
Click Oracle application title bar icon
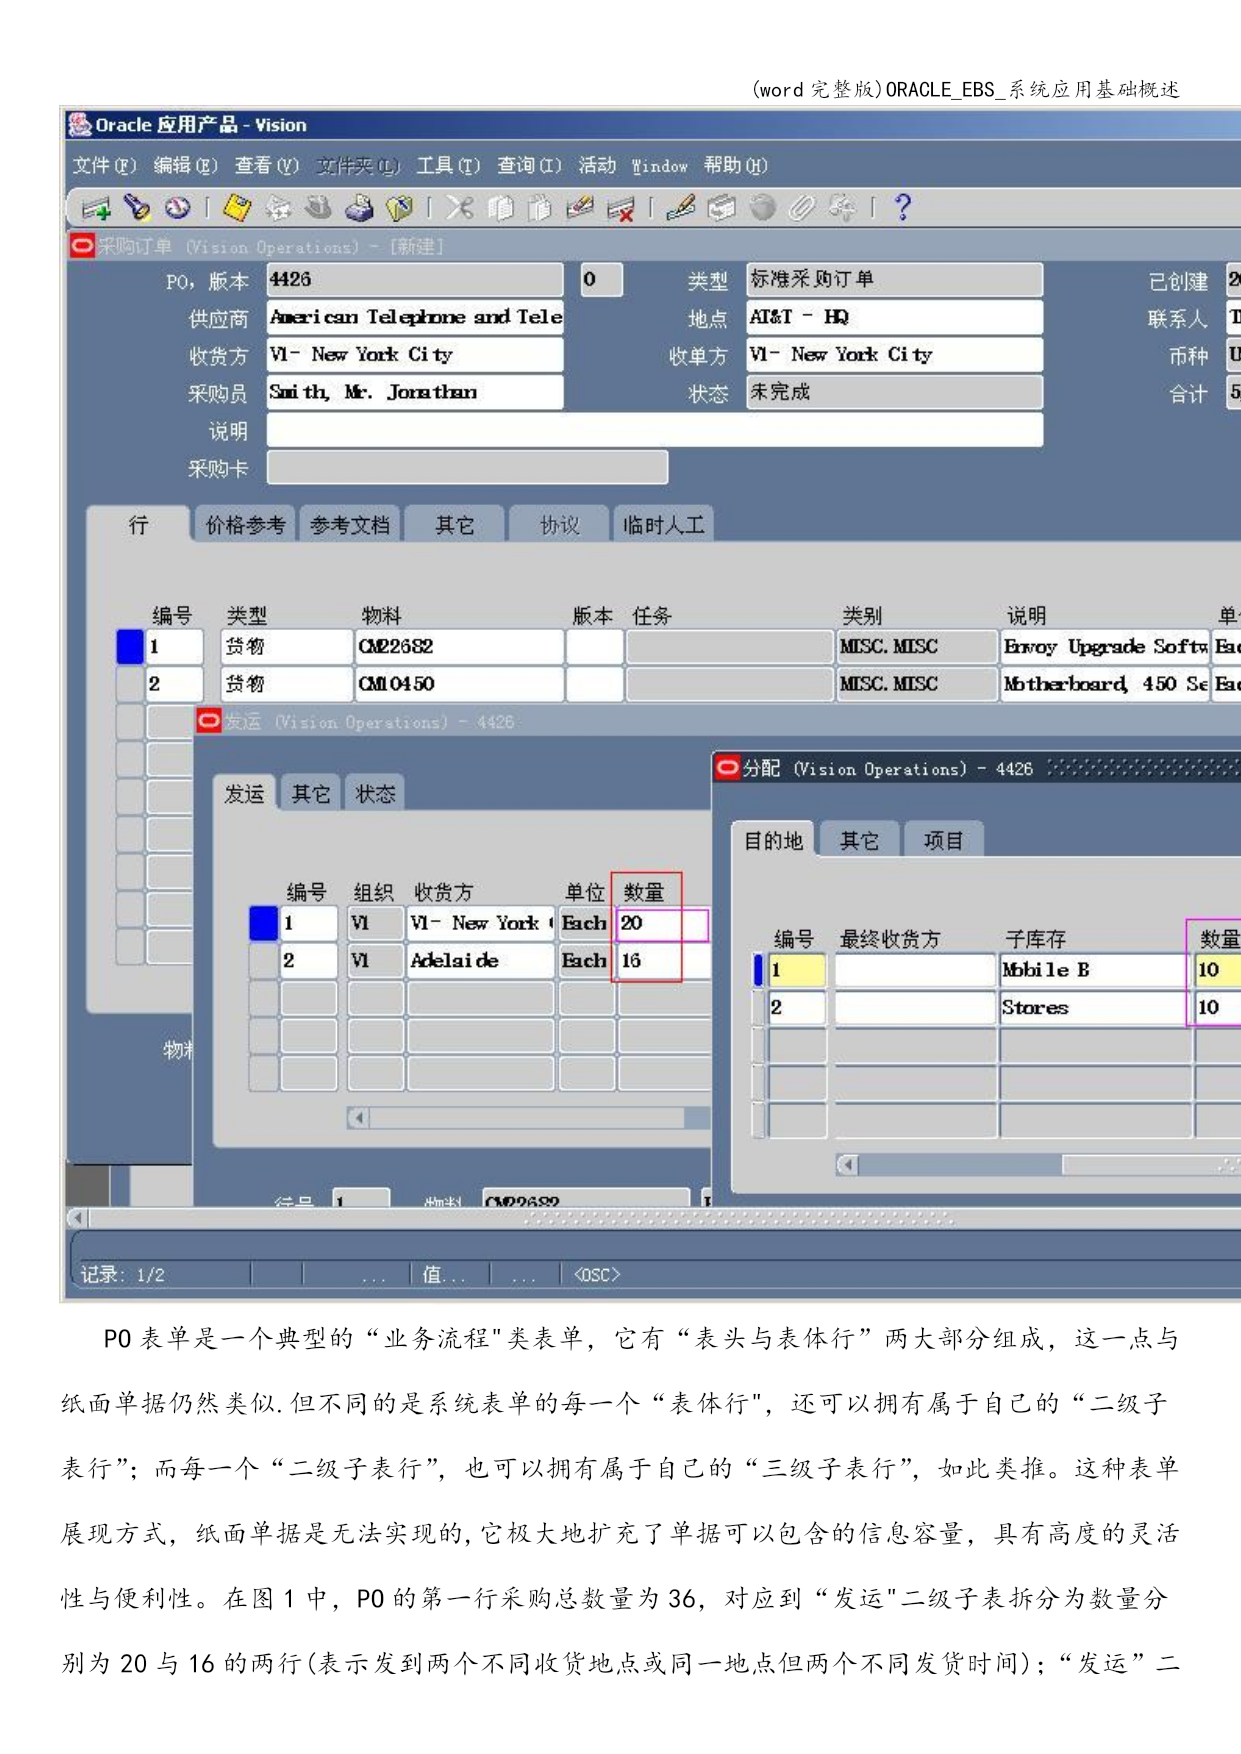pyautogui.click(x=80, y=125)
